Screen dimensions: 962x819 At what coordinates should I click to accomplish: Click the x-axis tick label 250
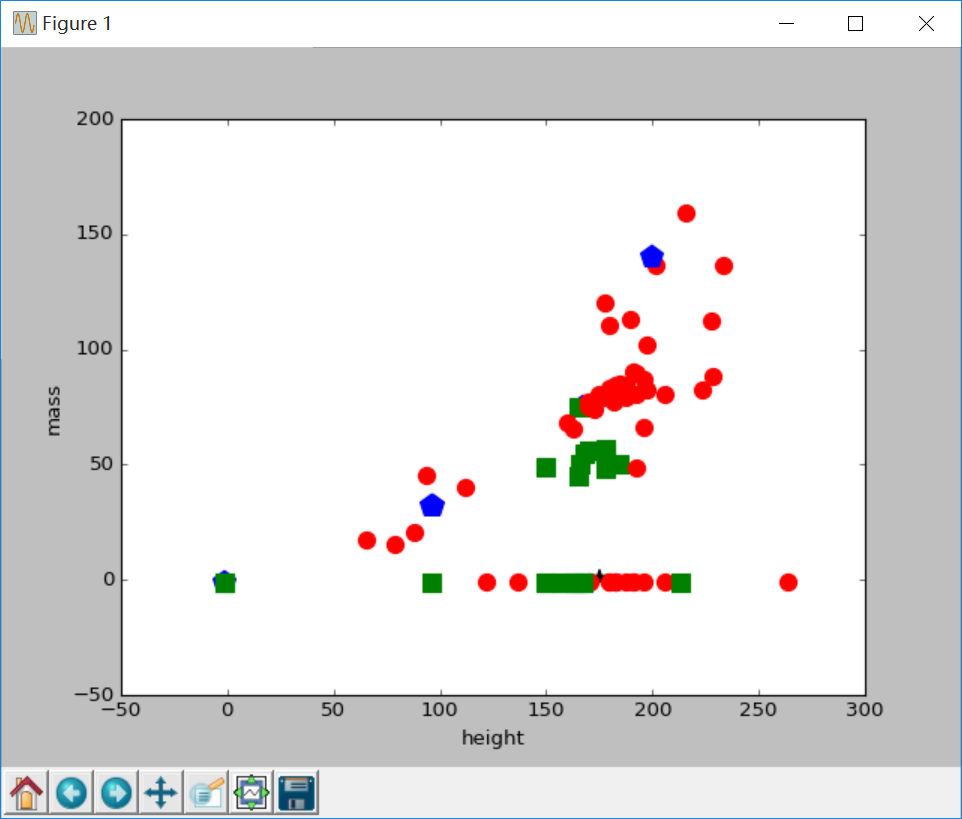pos(758,710)
